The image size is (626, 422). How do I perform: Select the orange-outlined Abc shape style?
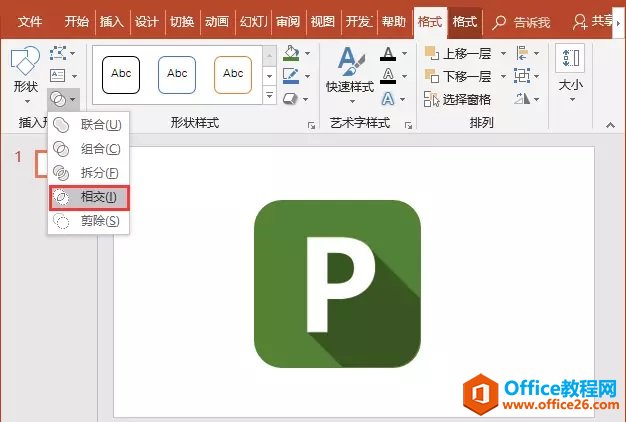coord(233,74)
